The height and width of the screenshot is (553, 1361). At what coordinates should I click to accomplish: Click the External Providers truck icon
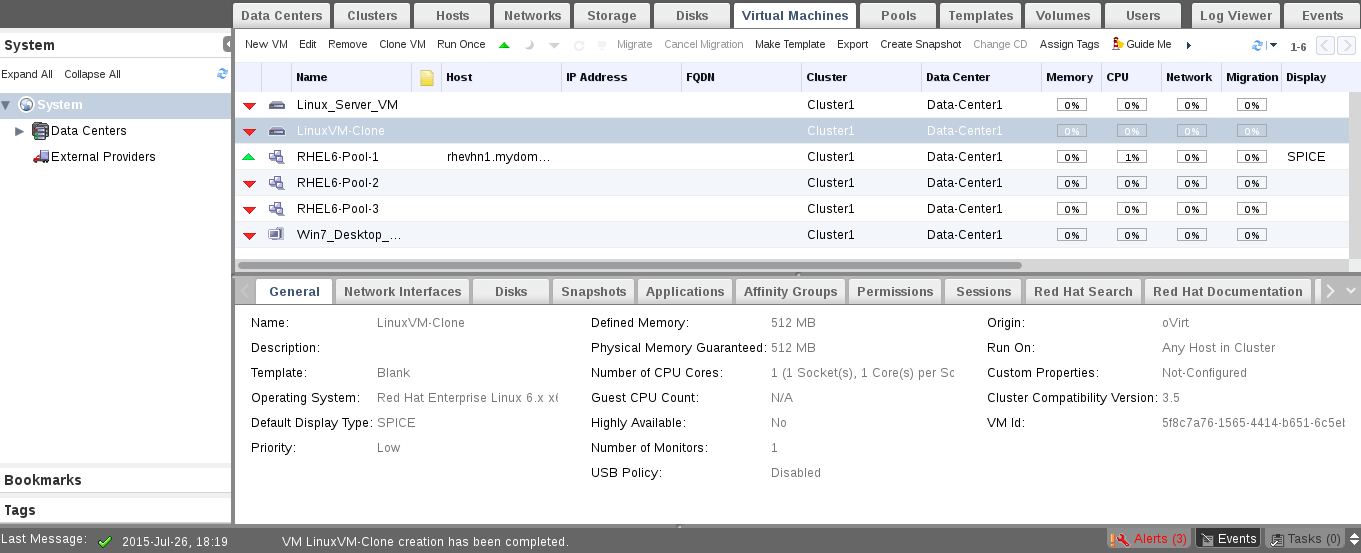pyautogui.click(x=41, y=157)
